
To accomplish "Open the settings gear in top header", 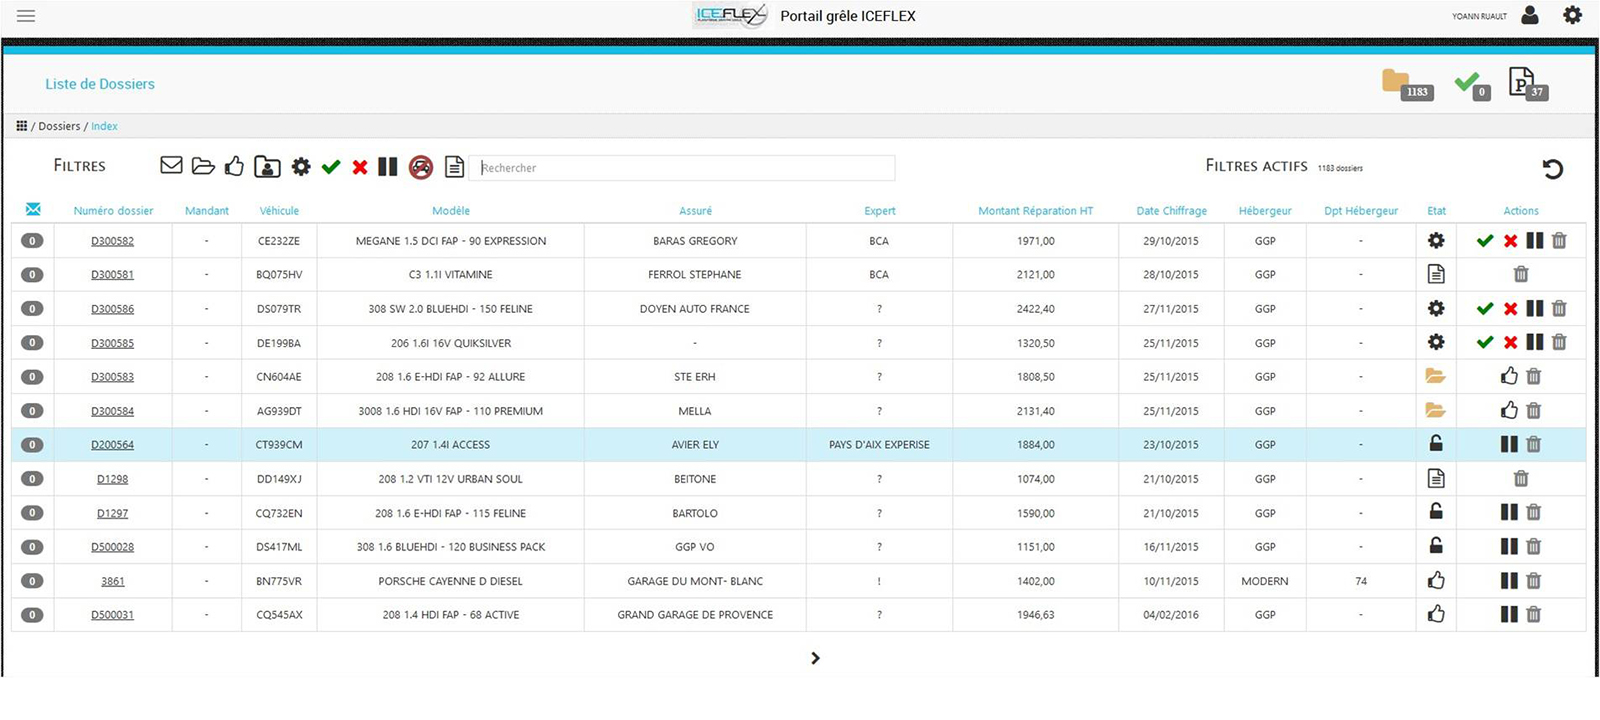I will pyautogui.click(x=1572, y=15).
